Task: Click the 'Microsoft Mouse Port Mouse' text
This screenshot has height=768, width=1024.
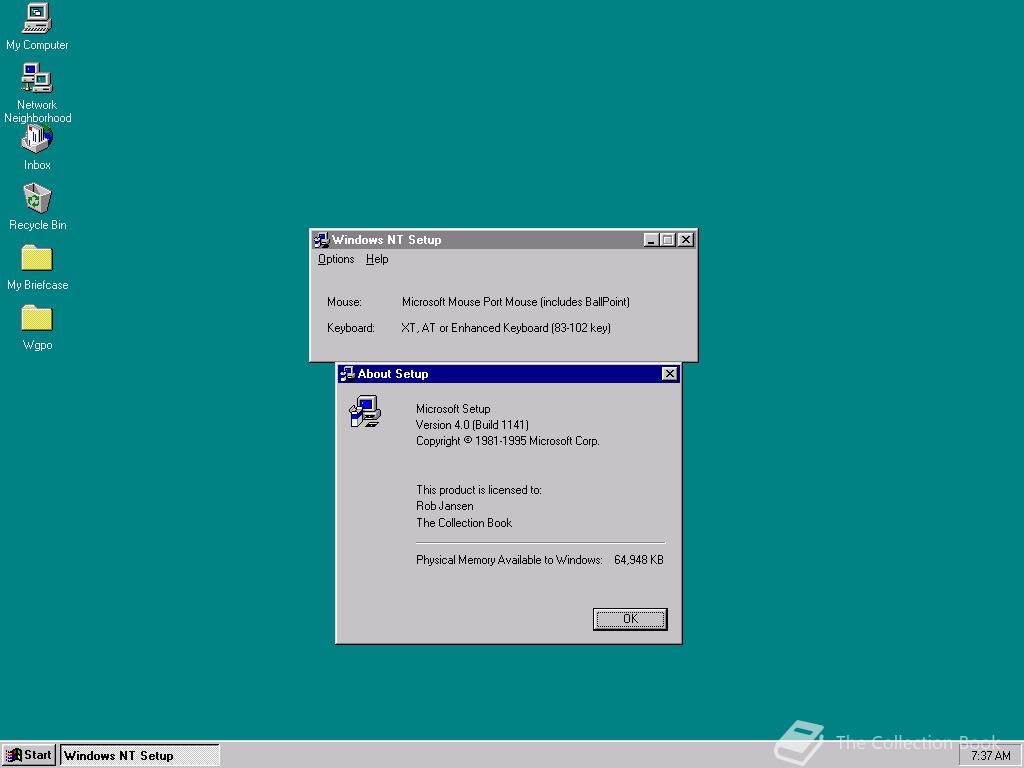Action: click(x=470, y=302)
